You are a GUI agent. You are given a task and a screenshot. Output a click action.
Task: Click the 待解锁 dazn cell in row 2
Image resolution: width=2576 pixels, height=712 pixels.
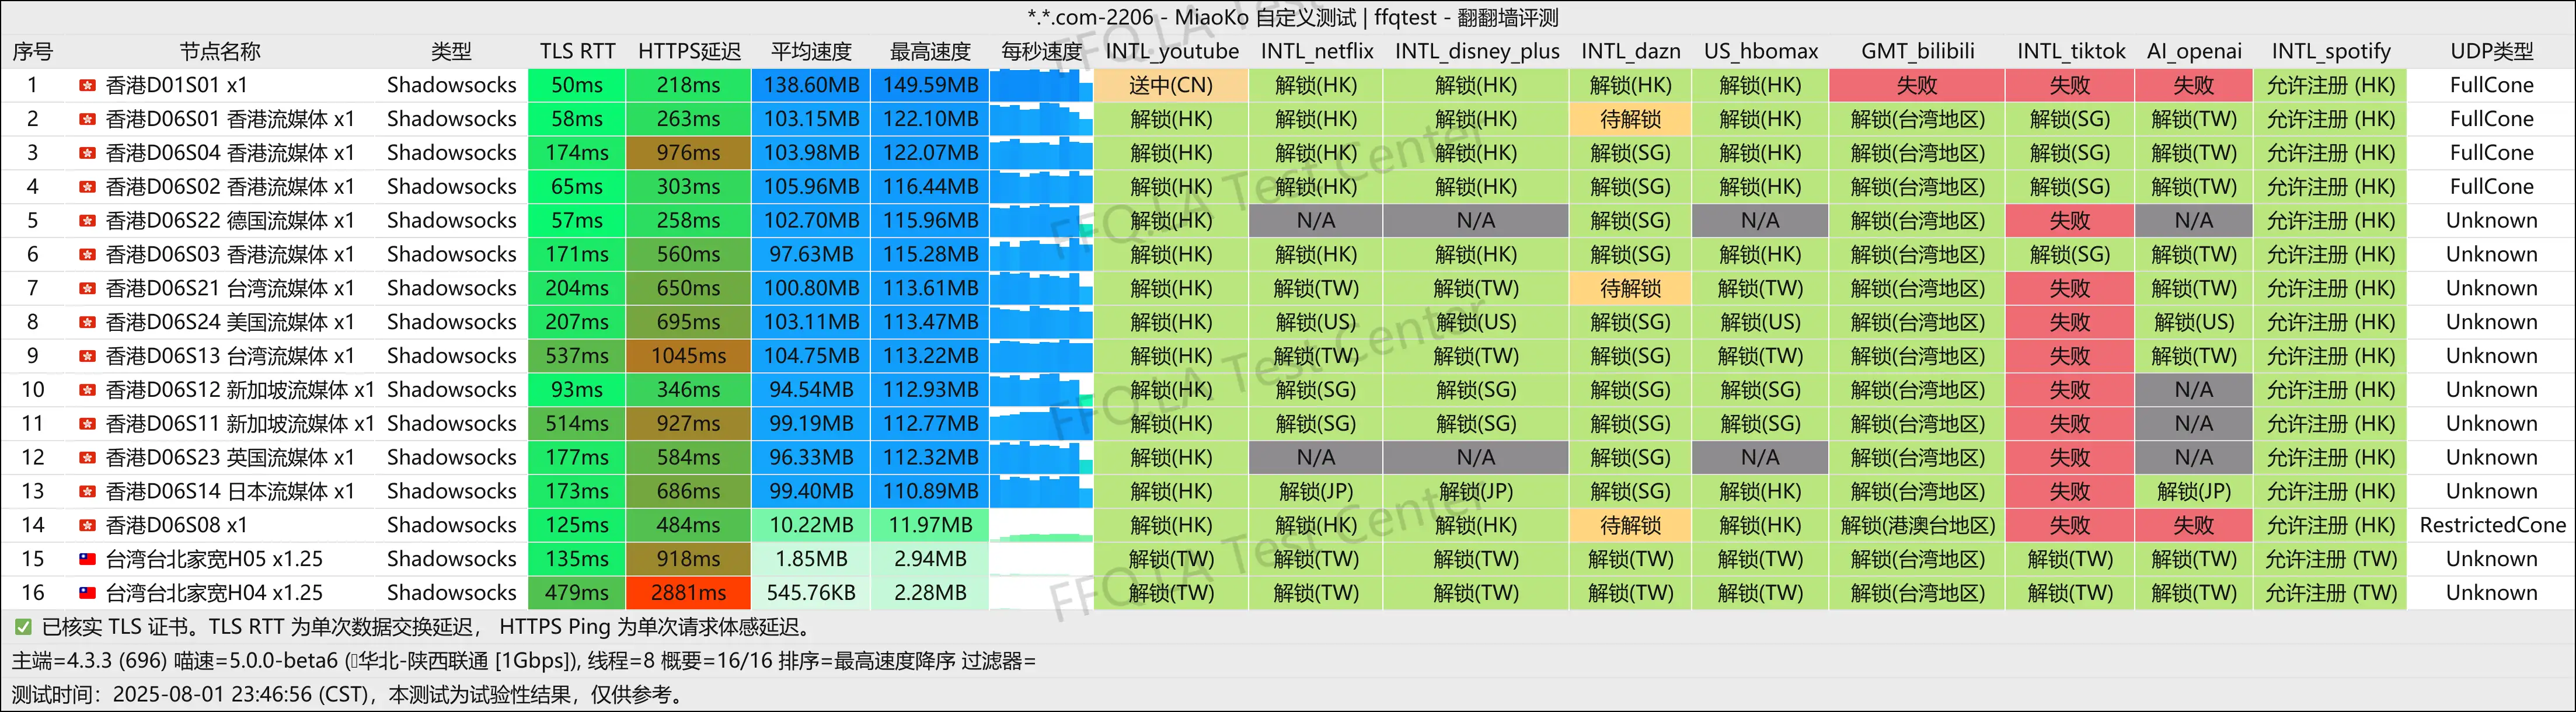pyautogui.click(x=1630, y=119)
